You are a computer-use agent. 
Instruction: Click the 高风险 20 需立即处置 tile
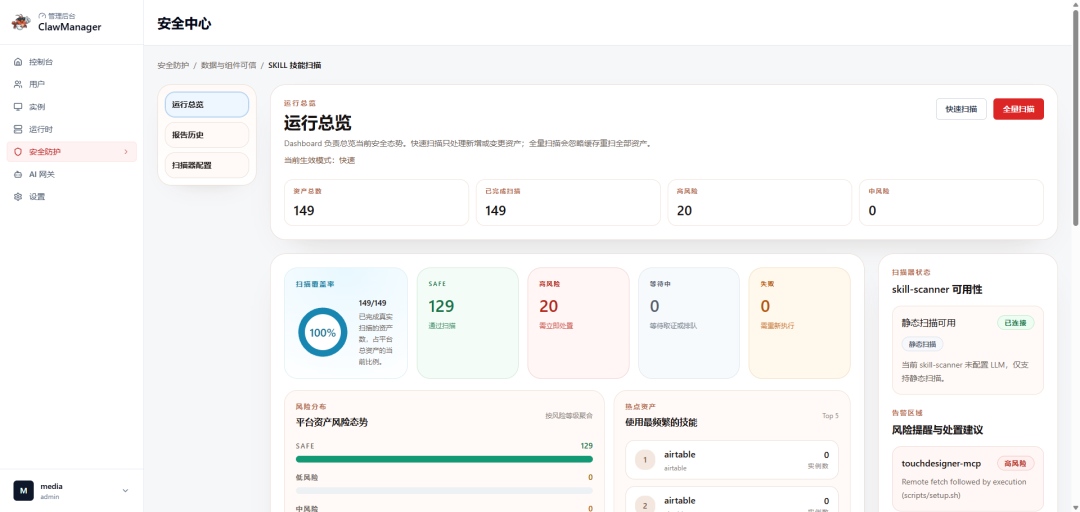click(578, 323)
